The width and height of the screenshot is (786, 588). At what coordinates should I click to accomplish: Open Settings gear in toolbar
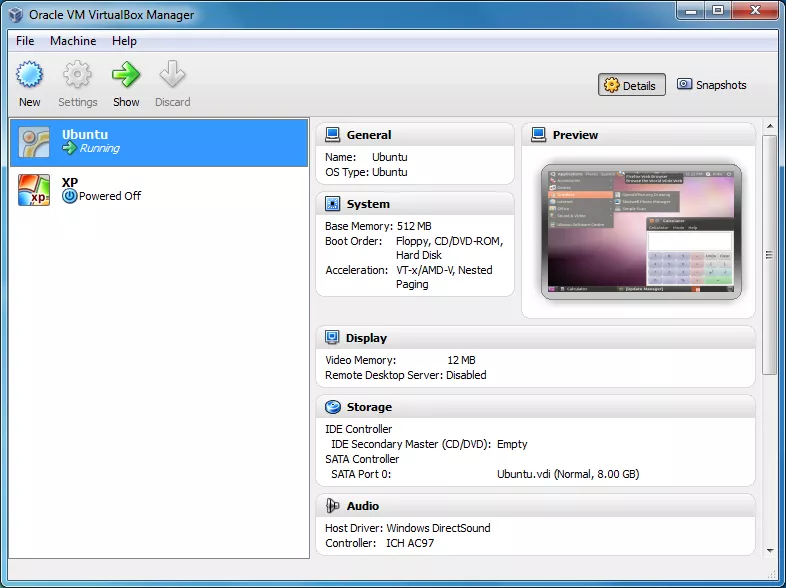pyautogui.click(x=77, y=75)
